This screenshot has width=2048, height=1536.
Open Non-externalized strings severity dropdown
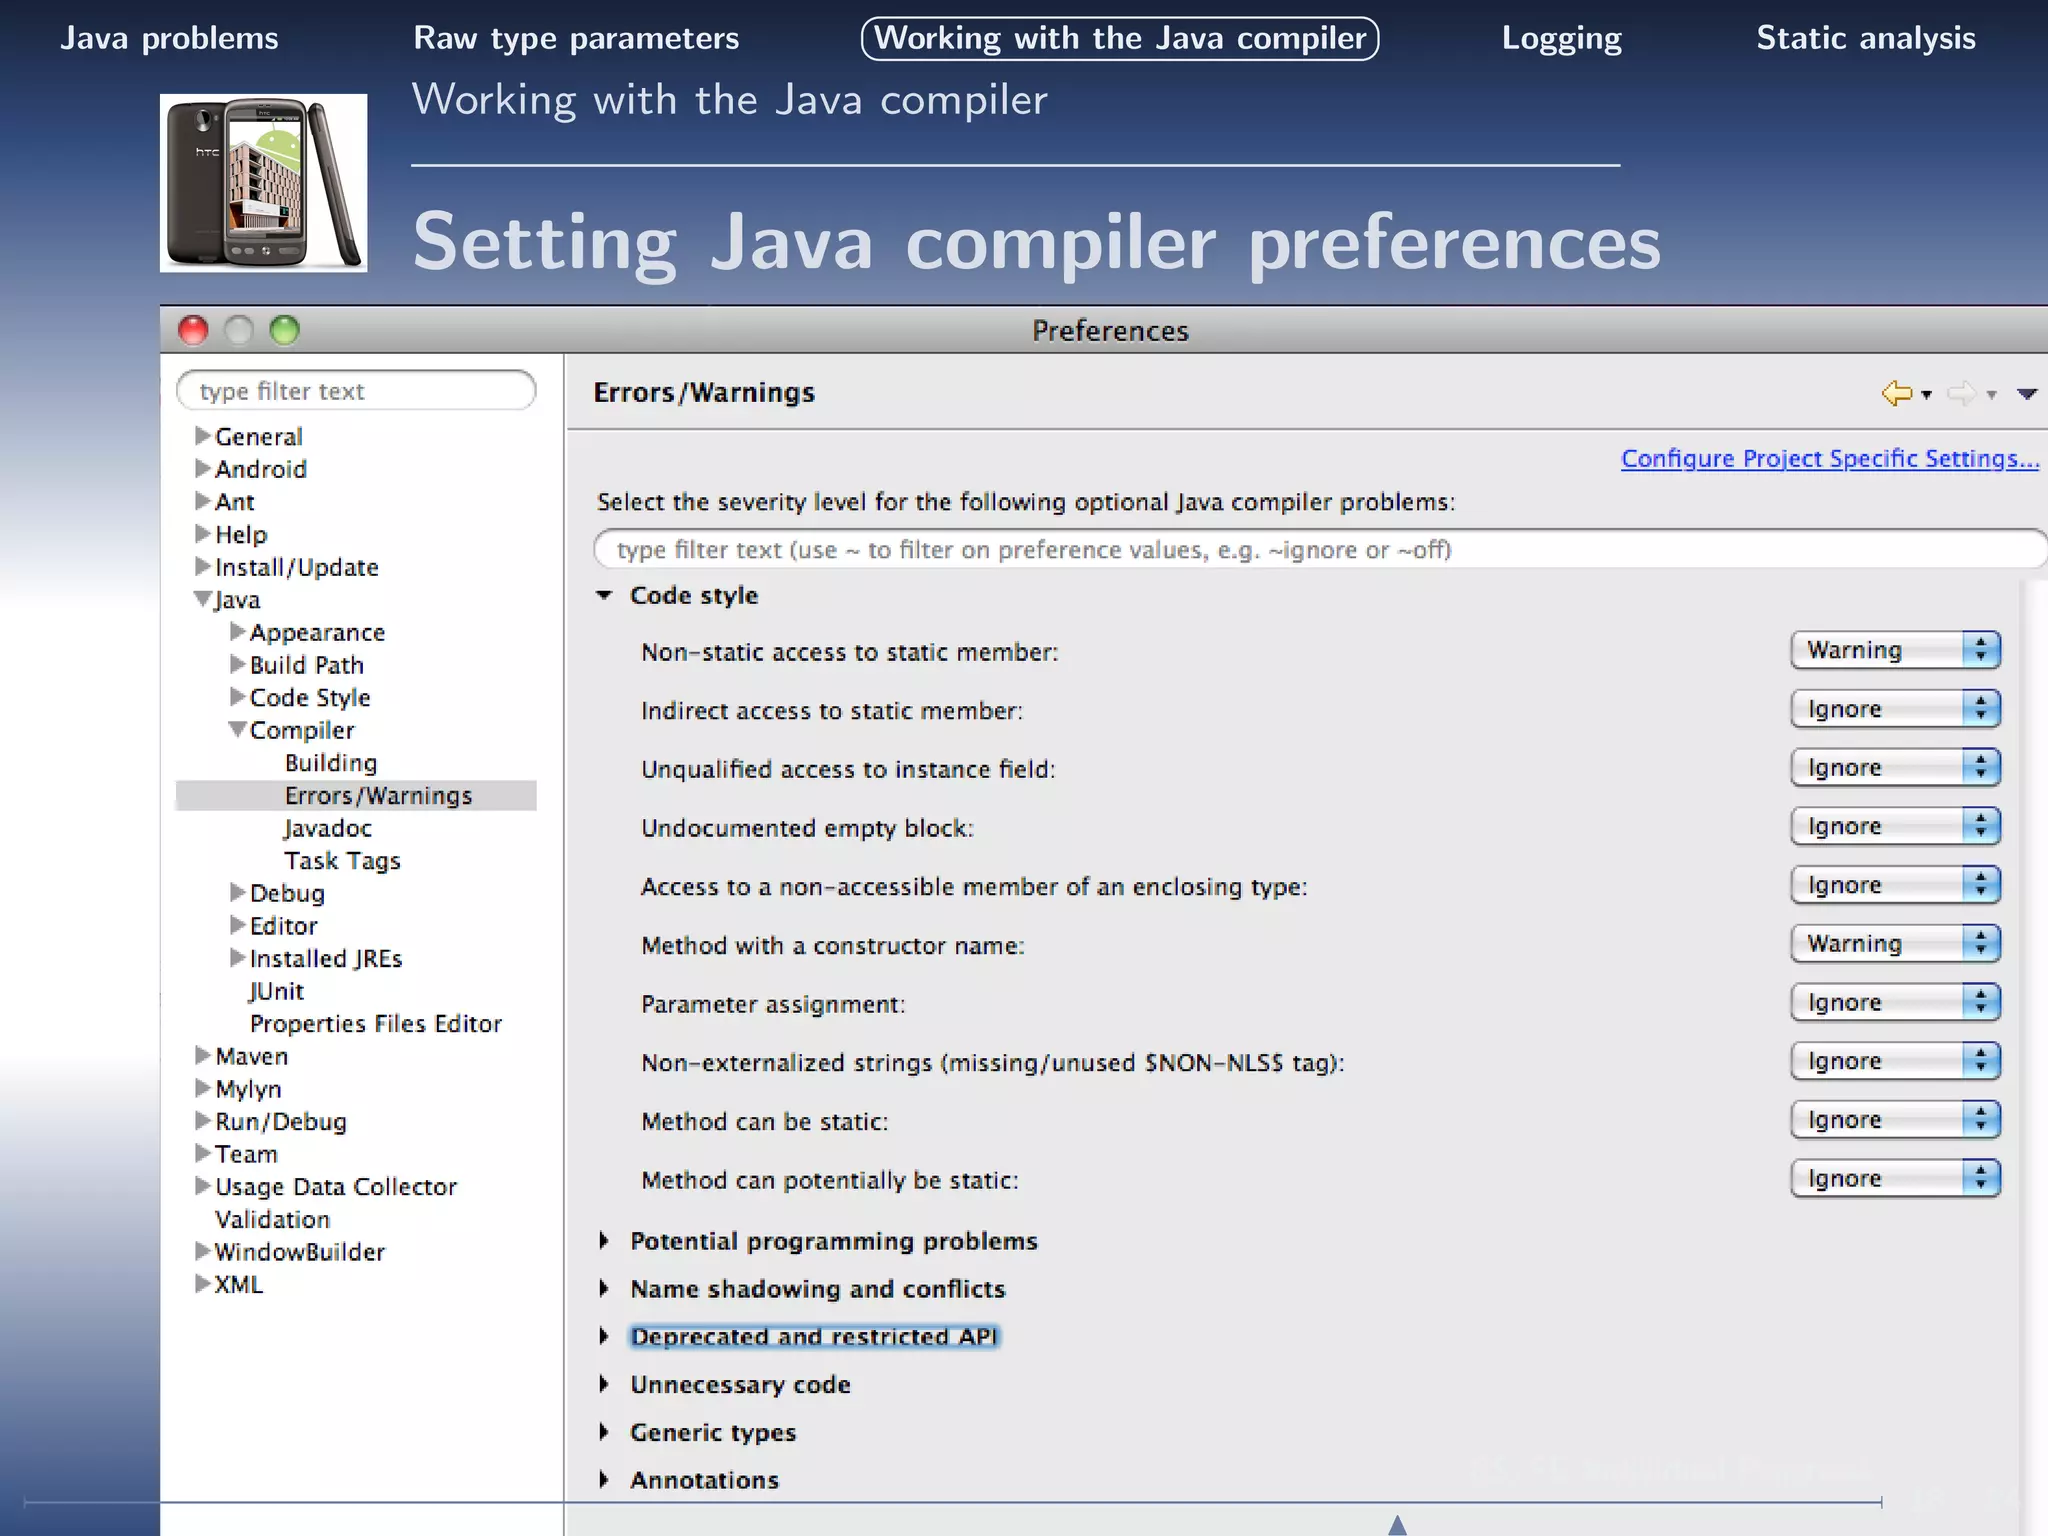pyautogui.click(x=1895, y=1061)
